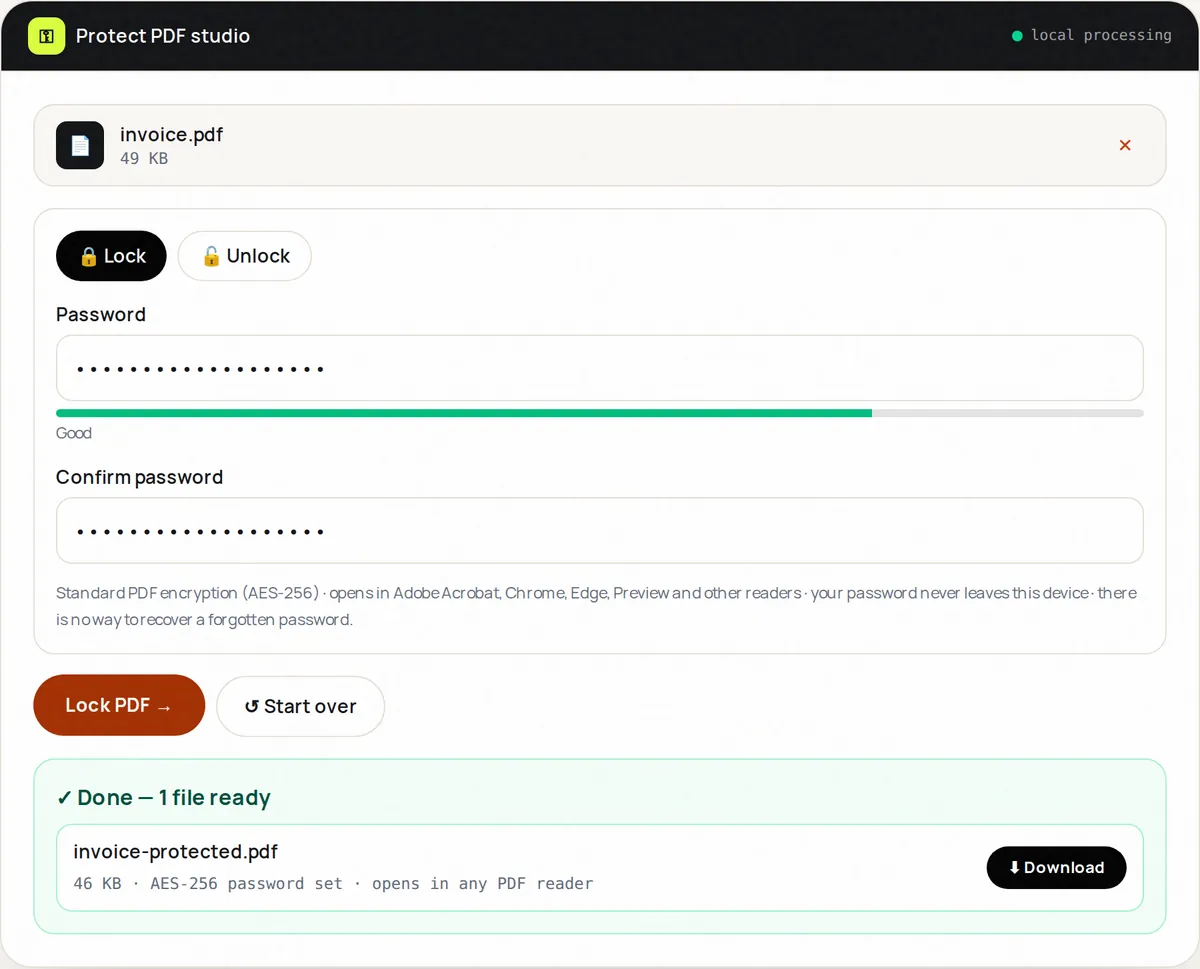Click the 'invoice-protected.pdf' result file name
This screenshot has height=969, width=1200.
click(176, 852)
